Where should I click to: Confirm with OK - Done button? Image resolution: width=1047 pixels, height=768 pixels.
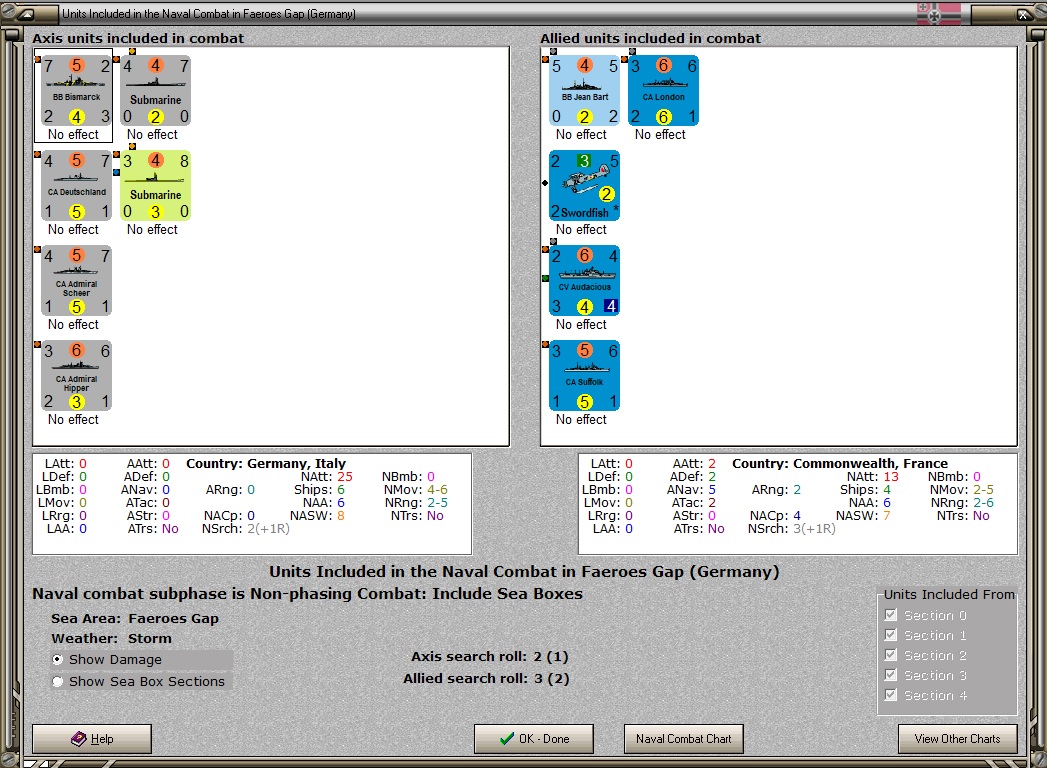tap(534, 739)
